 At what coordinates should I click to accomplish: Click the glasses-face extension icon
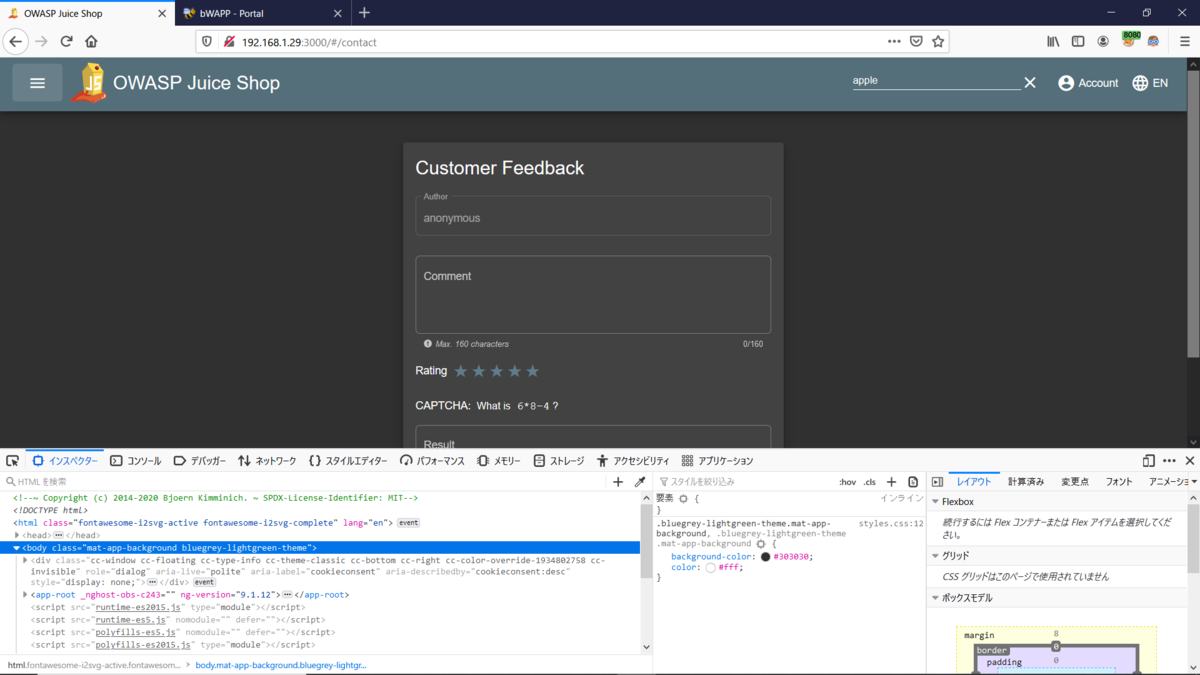pos(1153,42)
